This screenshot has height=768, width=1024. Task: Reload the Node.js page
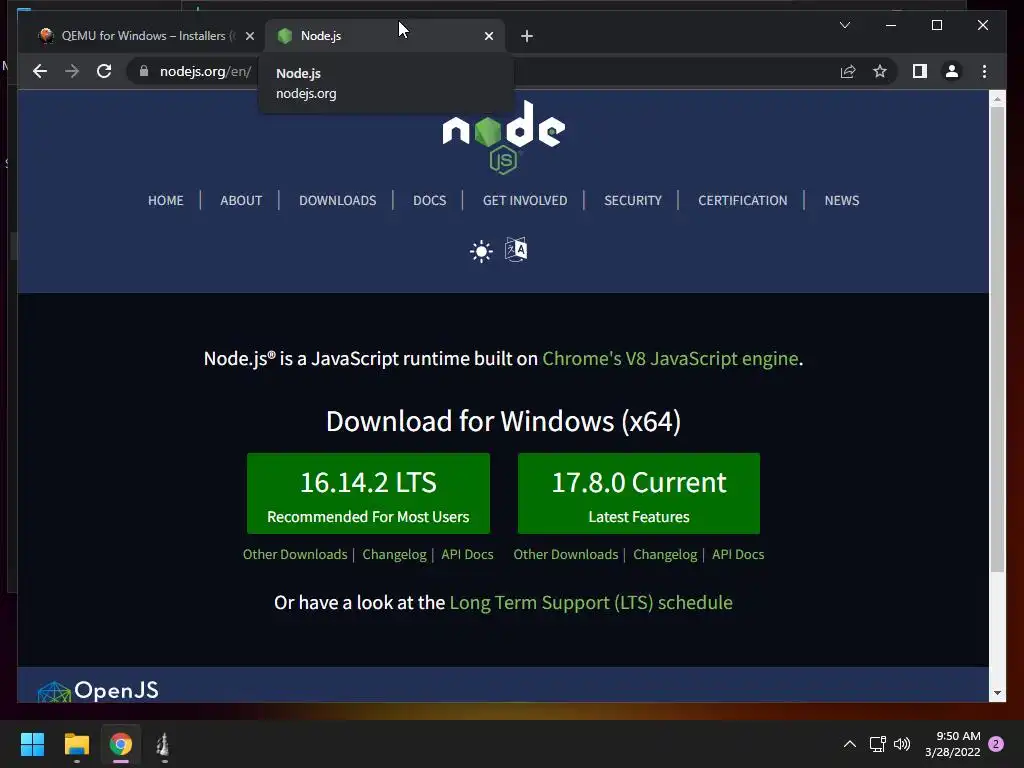click(x=104, y=71)
